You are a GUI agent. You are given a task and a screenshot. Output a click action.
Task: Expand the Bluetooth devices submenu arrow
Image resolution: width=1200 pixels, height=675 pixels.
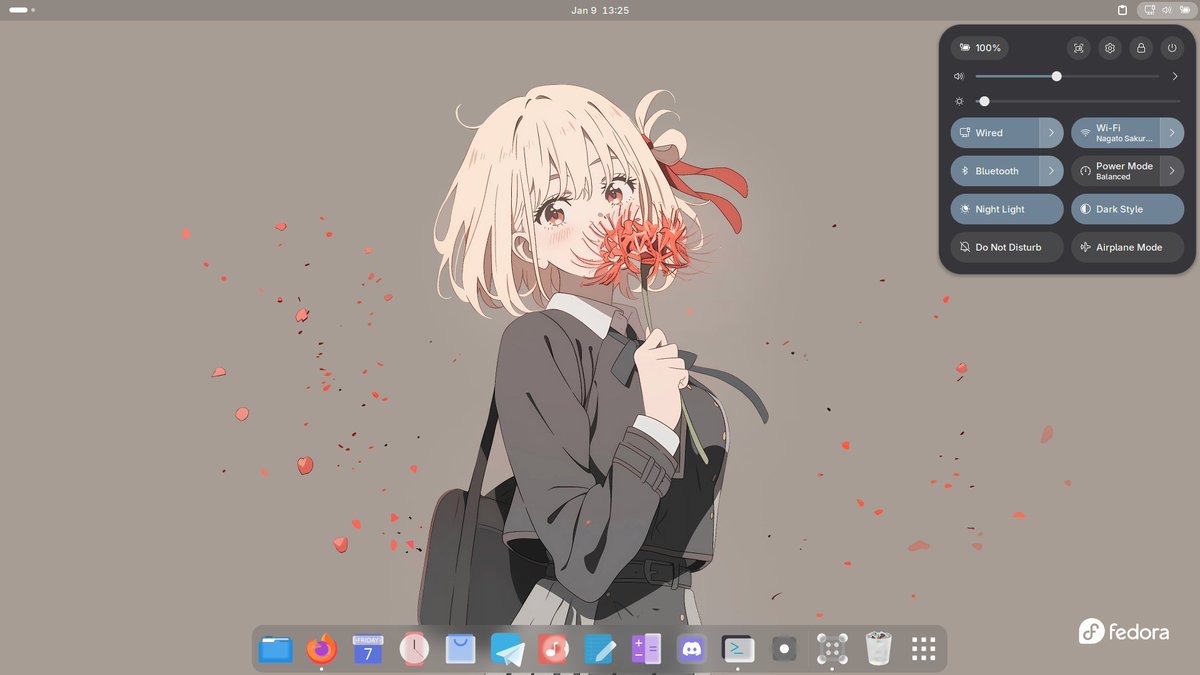point(1052,171)
